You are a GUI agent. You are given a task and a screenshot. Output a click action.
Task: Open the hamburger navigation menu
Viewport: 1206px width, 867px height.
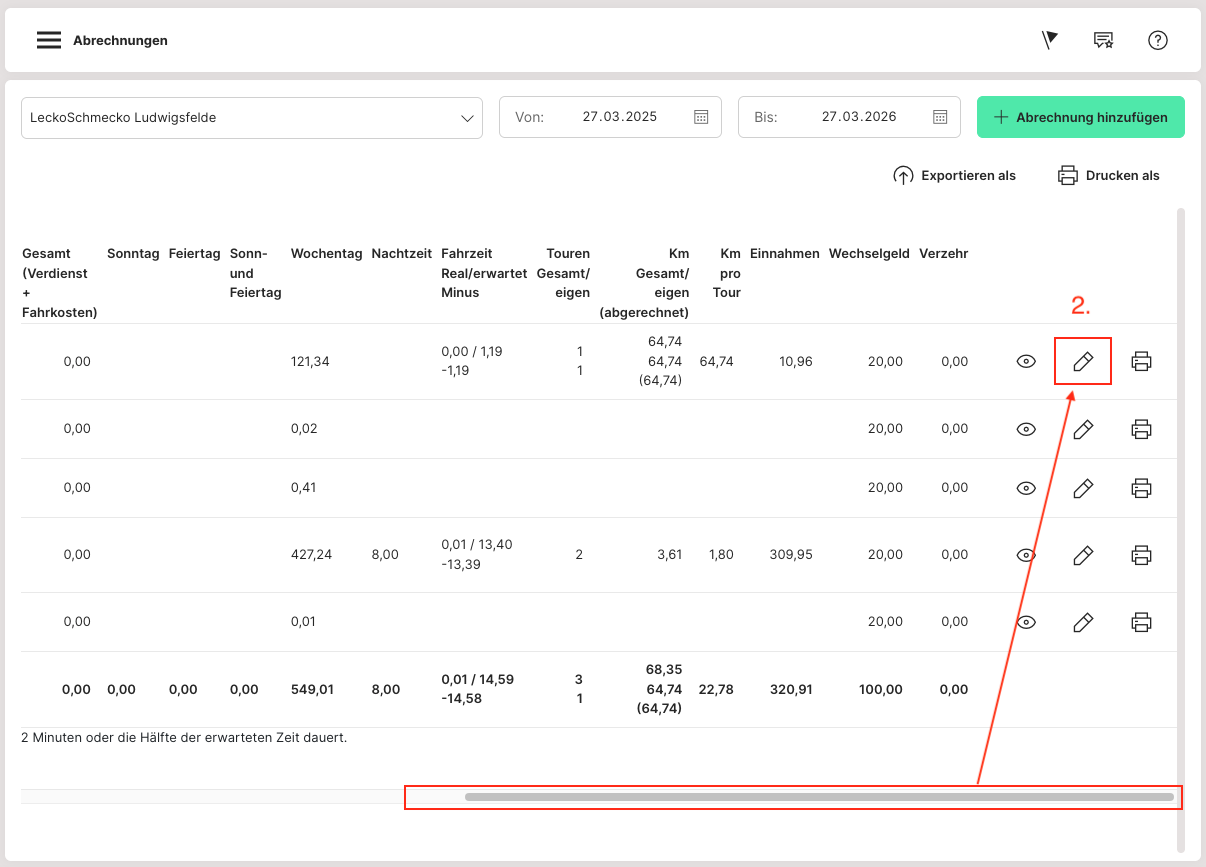coord(49,41)
